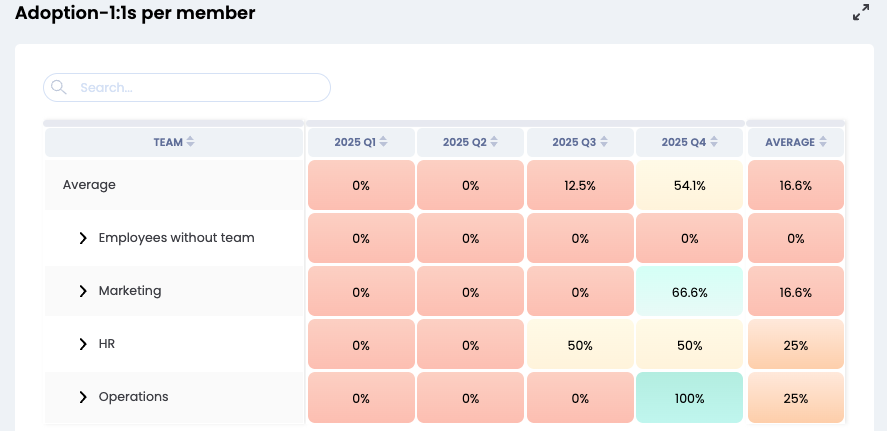
Task: Sort by the AVERAGE column arrows
Action: (822, 143)
